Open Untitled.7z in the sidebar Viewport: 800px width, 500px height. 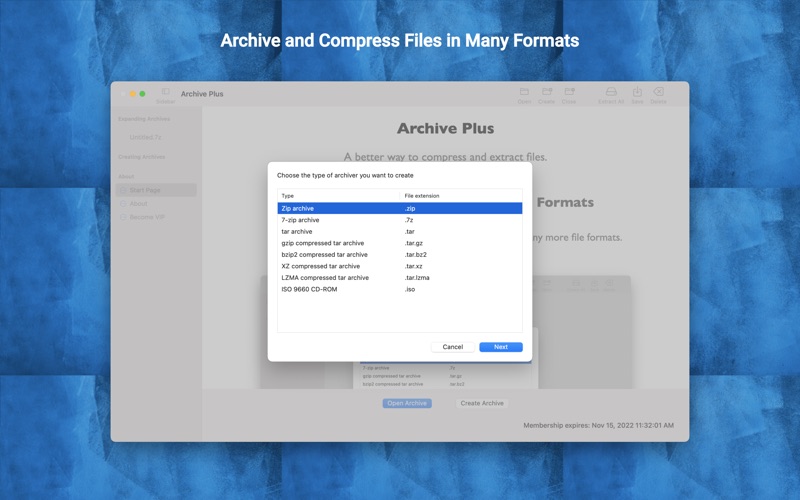point(145,137)
